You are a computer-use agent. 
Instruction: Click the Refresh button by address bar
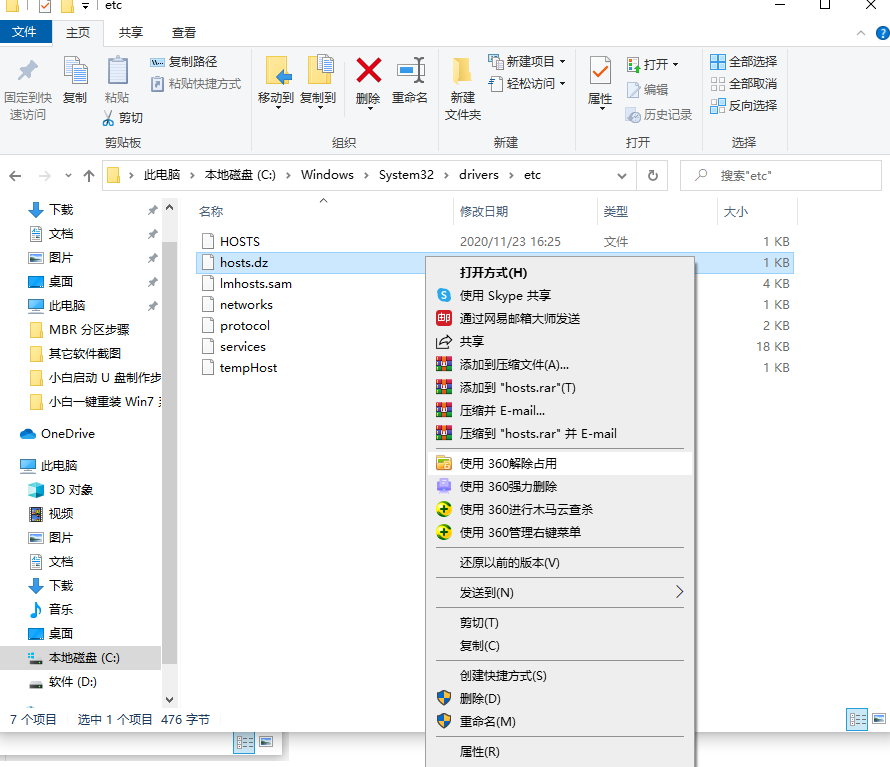tap(653, 175)
